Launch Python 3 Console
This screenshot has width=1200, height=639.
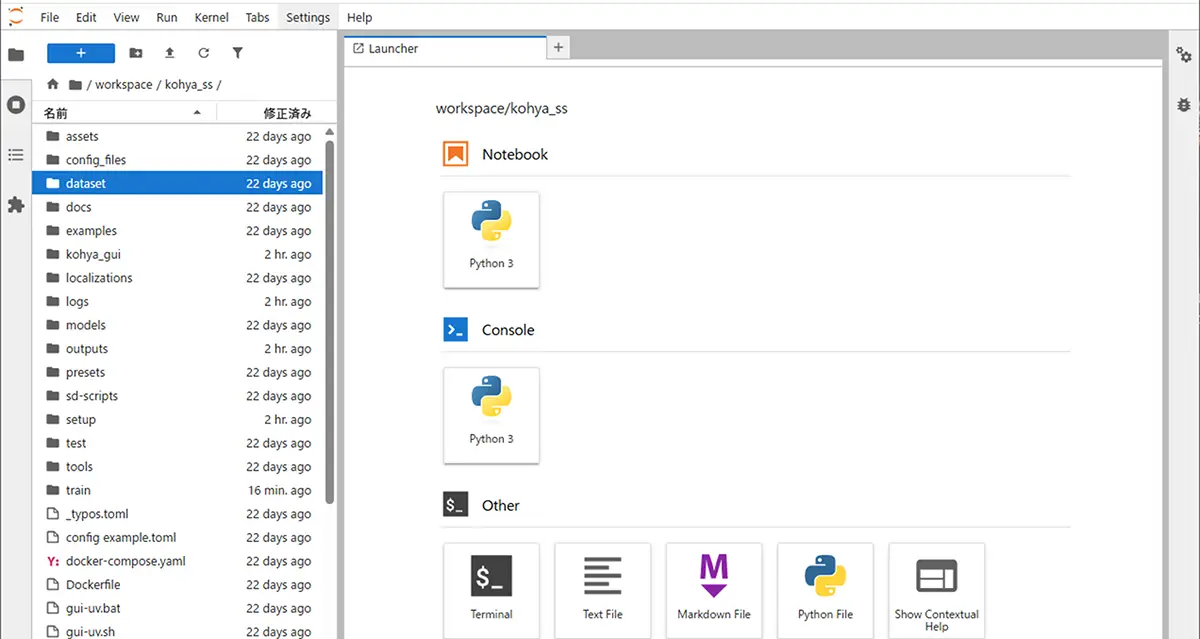click(491, 415)
